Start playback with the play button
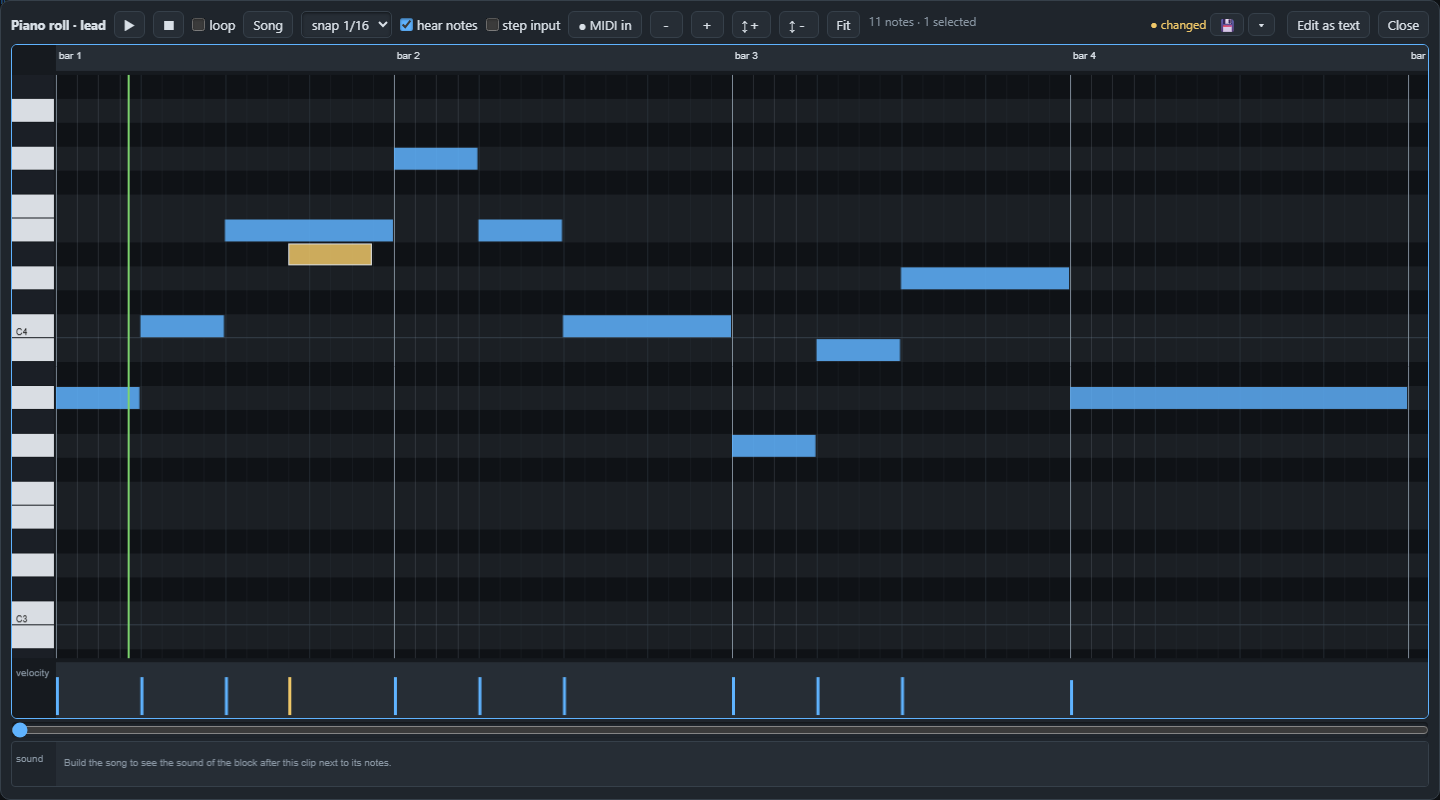 [129, 25]
